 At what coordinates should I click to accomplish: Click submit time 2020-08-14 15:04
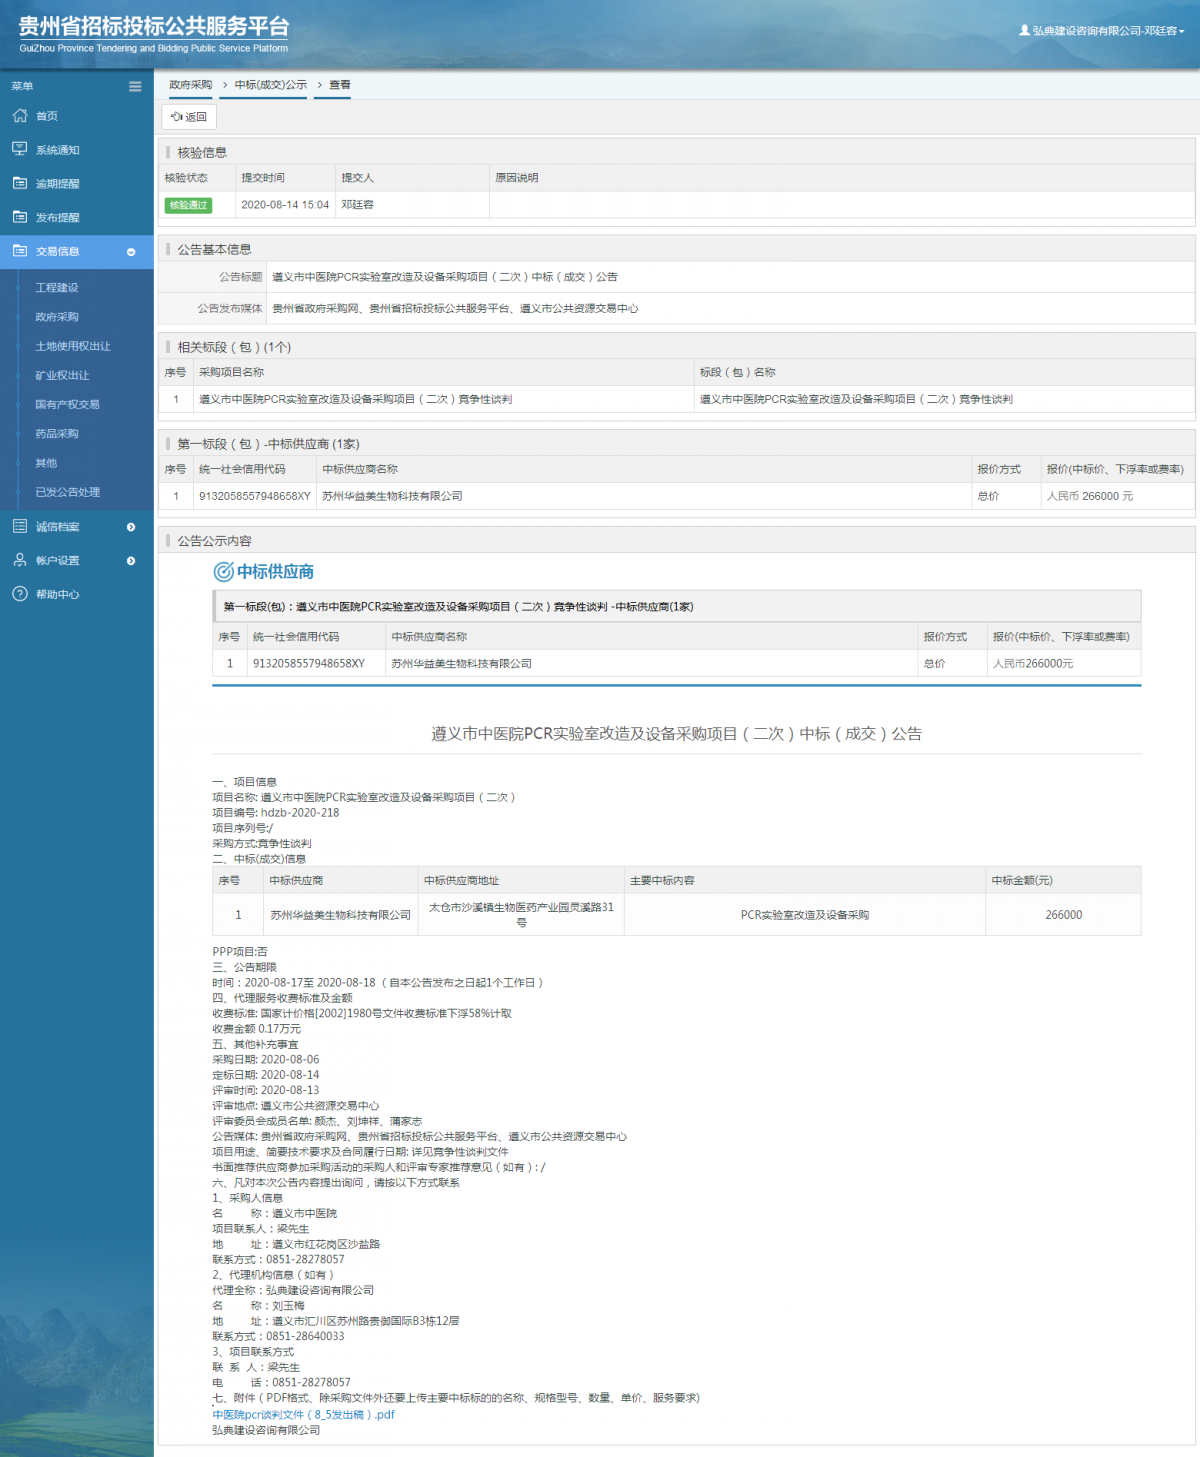(285, 205)
